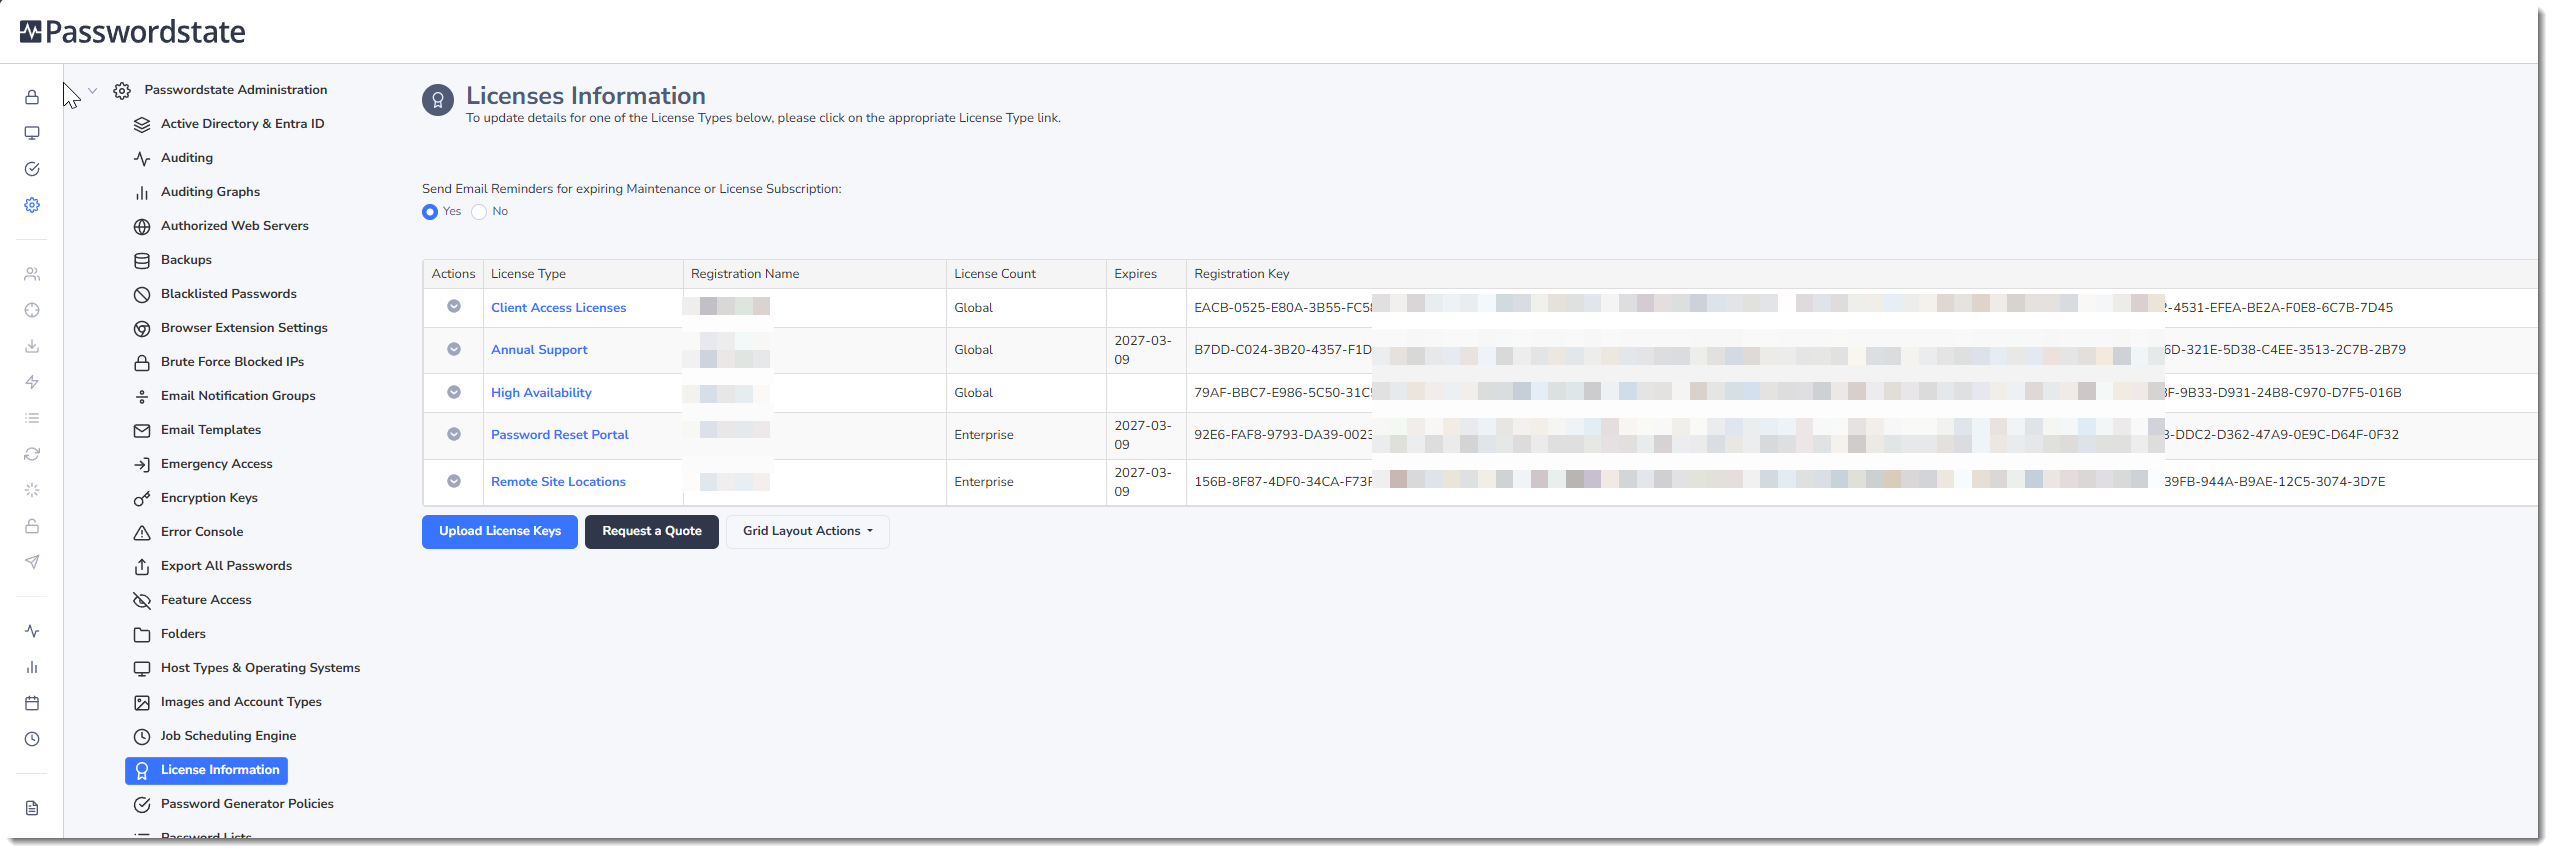This screenshot has width=2553, height=853.
Task: Open the Remote Site Locations link
Action: (x=558, y=482)
